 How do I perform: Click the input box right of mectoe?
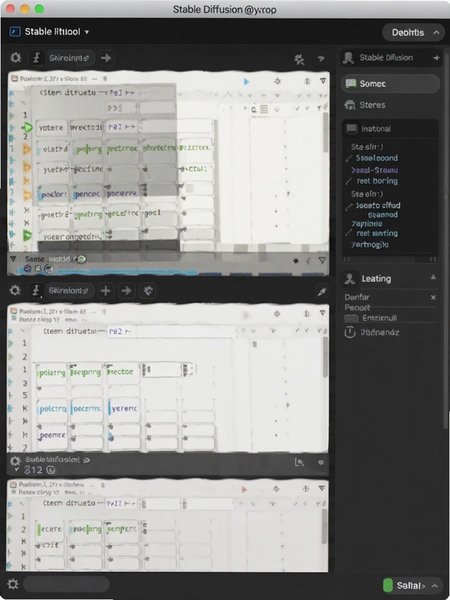coord(161,370)
